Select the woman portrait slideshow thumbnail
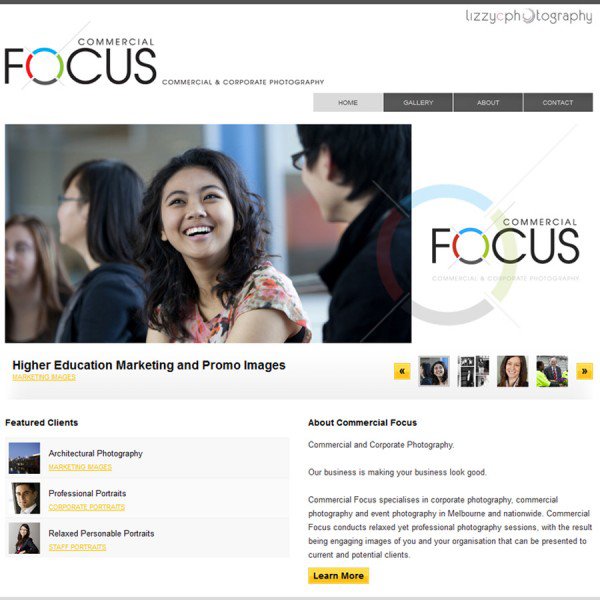 [x=512, y=371]
